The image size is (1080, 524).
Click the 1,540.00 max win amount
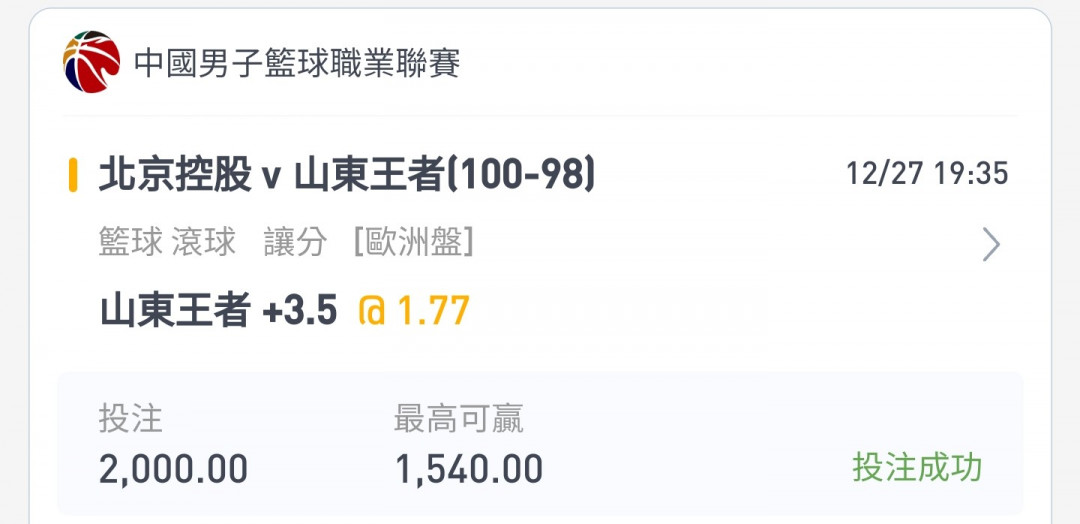click(469, 469)
